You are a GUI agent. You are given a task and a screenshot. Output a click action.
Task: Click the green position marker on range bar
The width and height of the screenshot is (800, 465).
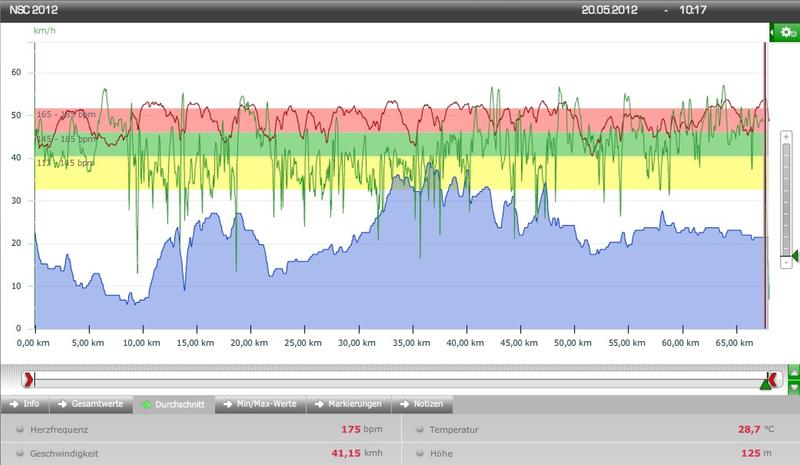click(x=765, y=384)
